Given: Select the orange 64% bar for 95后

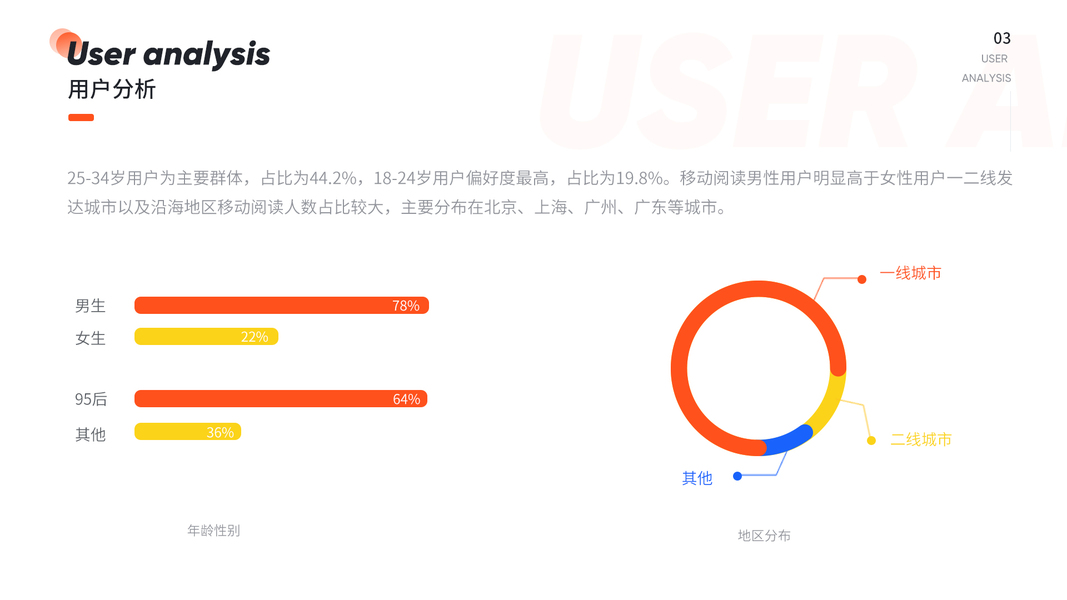Looking at the screenshot, I should pyautogui.click(x=281, y=399).
